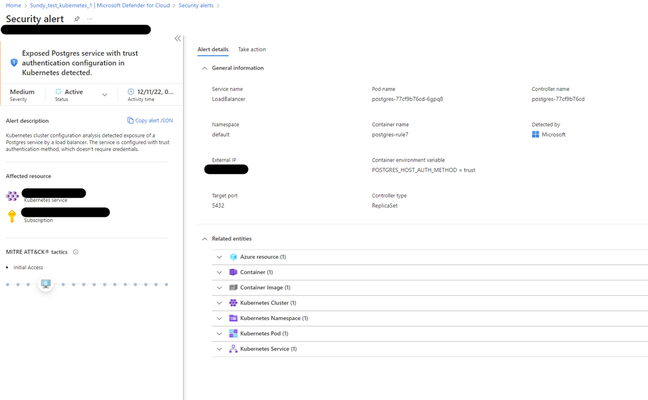Select pod name postgres-77cf9b76cd-6gpq8
This screenshot has height=400, width=648.
point(407,99)
